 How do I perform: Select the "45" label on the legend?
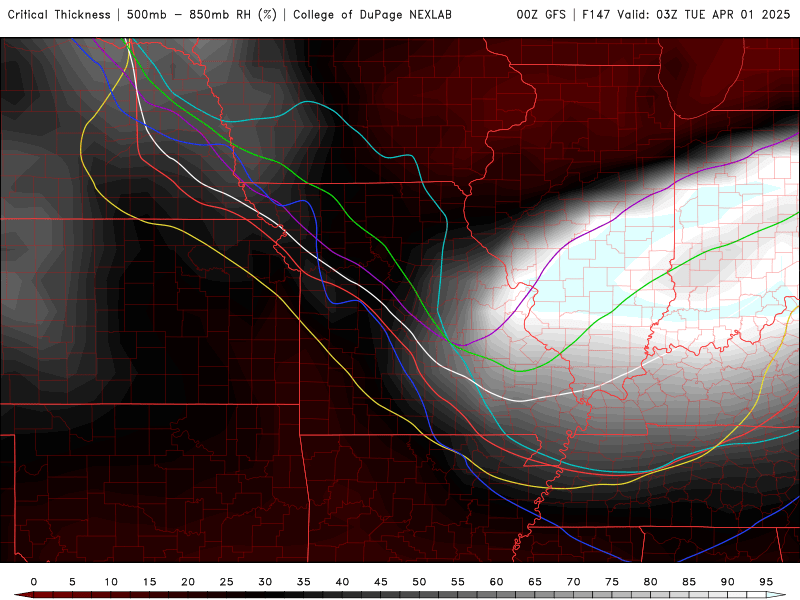point(381,582)
